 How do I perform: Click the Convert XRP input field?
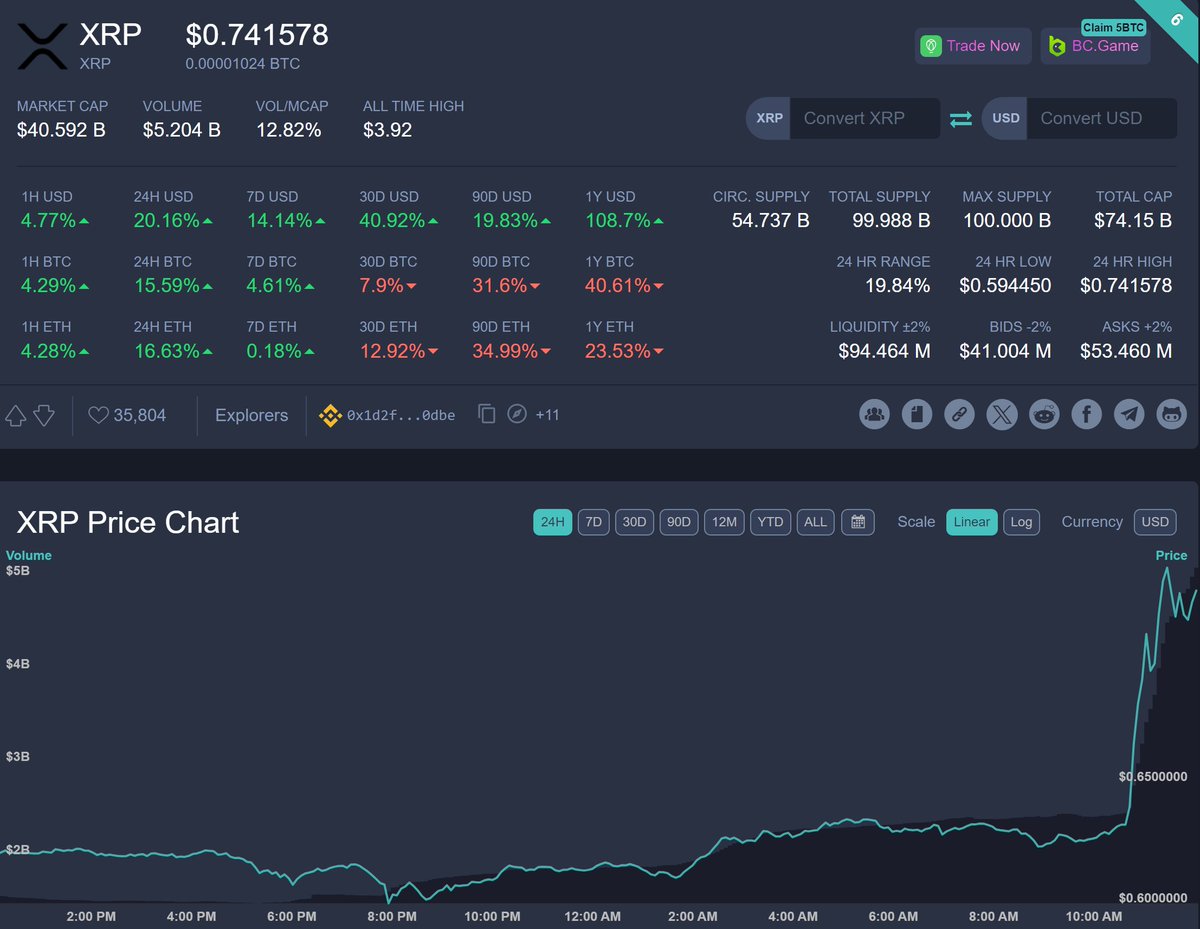865,118
